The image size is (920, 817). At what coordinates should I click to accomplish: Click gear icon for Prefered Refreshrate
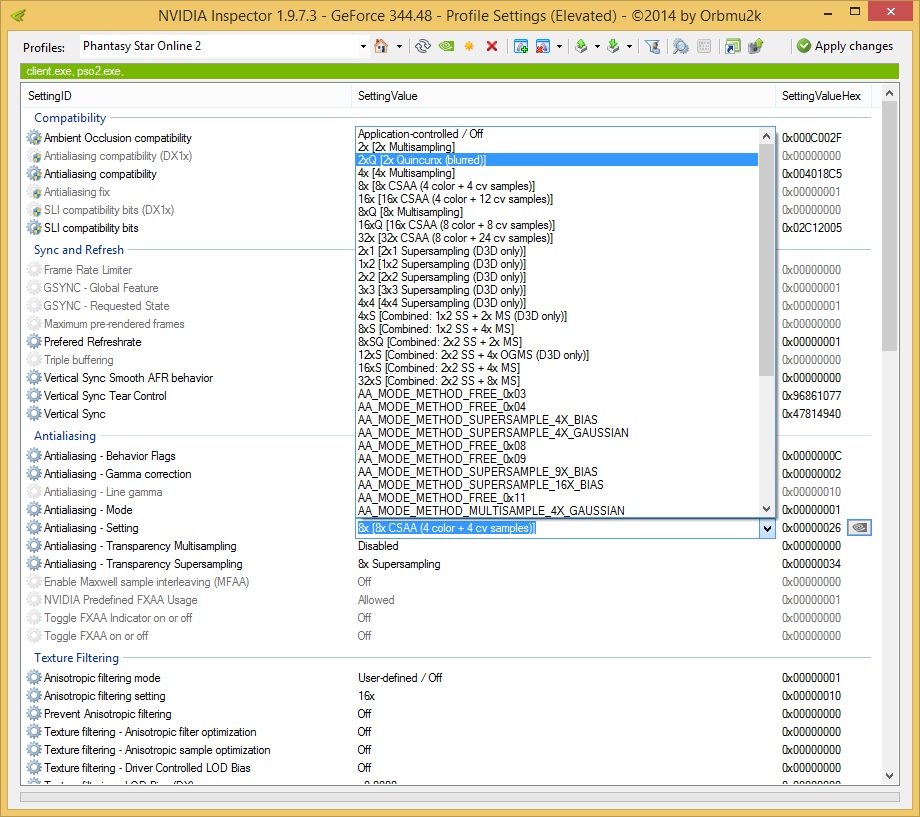[34, 342]
